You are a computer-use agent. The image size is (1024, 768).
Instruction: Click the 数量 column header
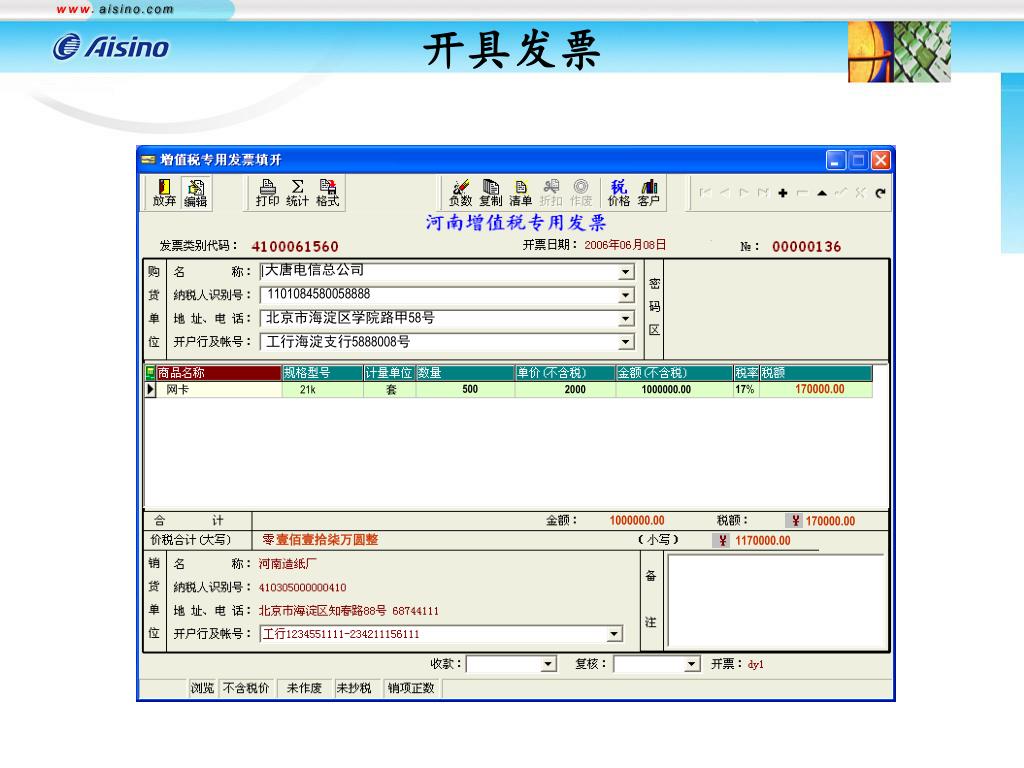coord(466,373)
